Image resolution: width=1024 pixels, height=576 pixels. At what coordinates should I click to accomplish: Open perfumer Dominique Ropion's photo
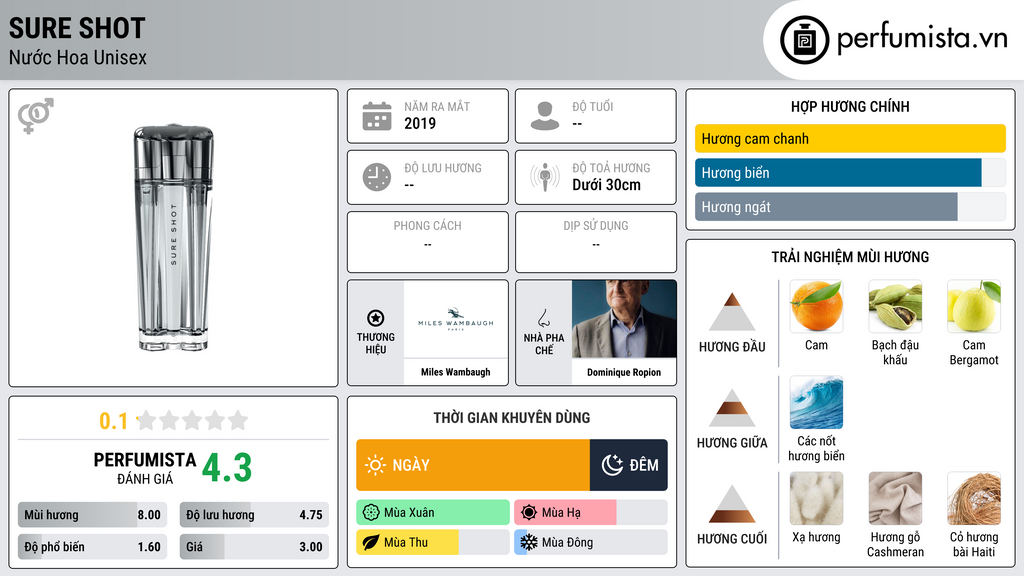[624, 319]
